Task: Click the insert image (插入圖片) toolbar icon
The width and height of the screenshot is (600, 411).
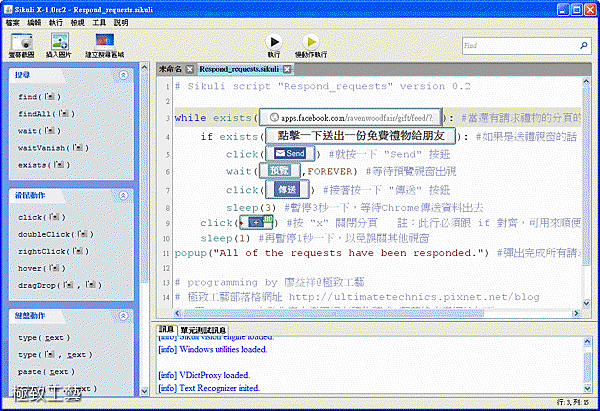Action: (59, 41)
